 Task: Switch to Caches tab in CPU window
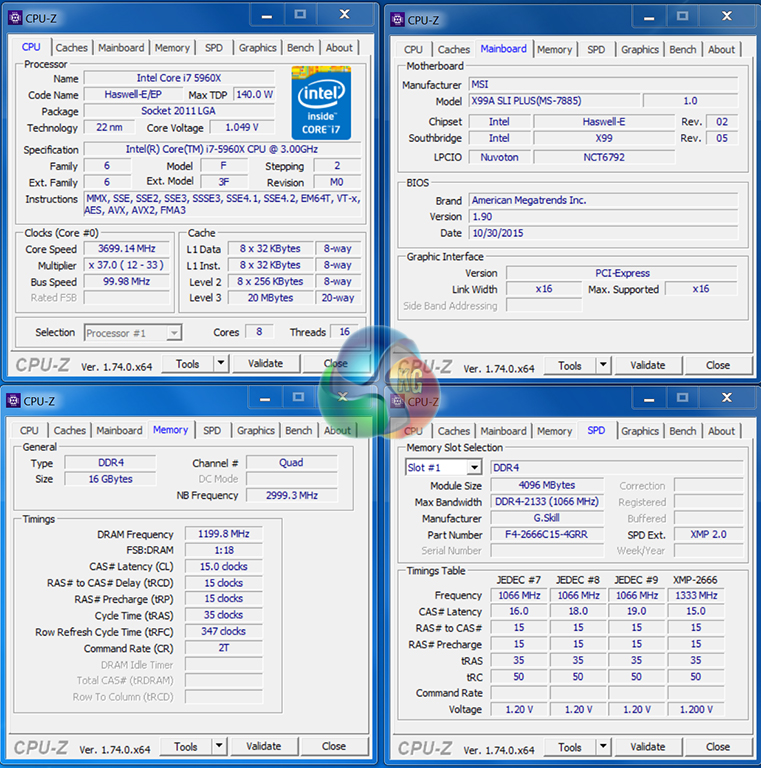pyautogui.click(x=71, y=48)
